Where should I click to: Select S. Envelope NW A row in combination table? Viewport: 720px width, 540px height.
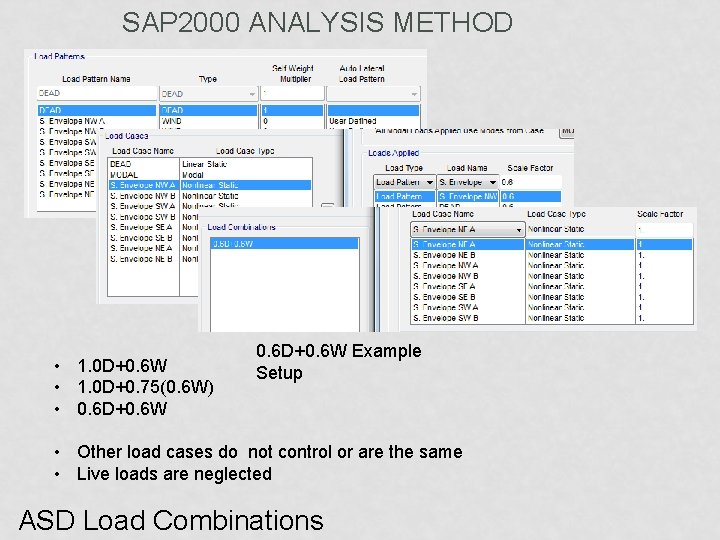point(551,265)
